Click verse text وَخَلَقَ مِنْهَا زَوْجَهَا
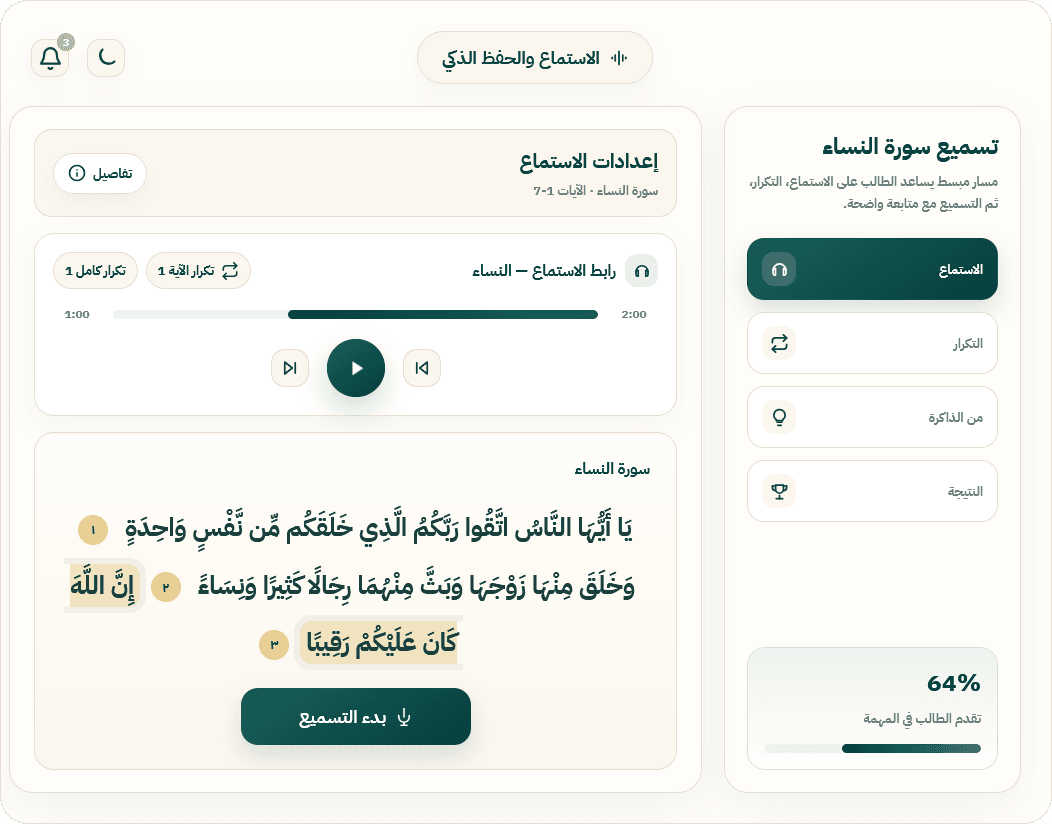The height and width of the screenshot is (824, 1052). [x=549, y=586]
